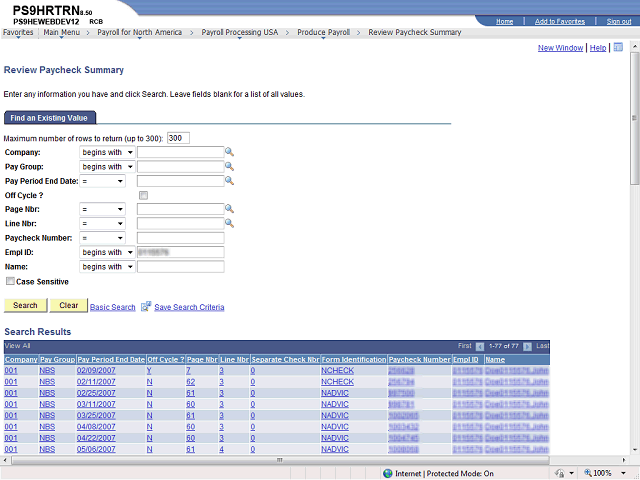Screen dimensions: 640x480
Task: Click Add to Favorites link
Action: click(560, 21)
